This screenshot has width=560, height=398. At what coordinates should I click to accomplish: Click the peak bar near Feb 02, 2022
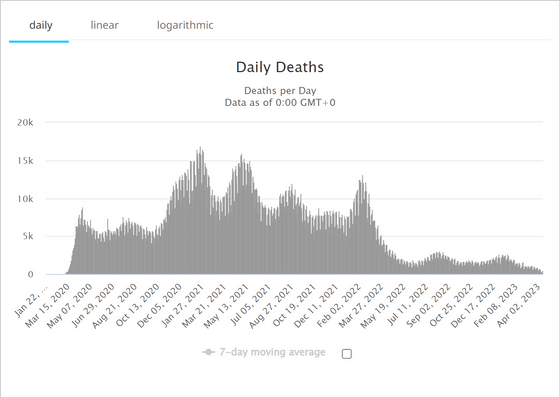[x=362, y=225]
